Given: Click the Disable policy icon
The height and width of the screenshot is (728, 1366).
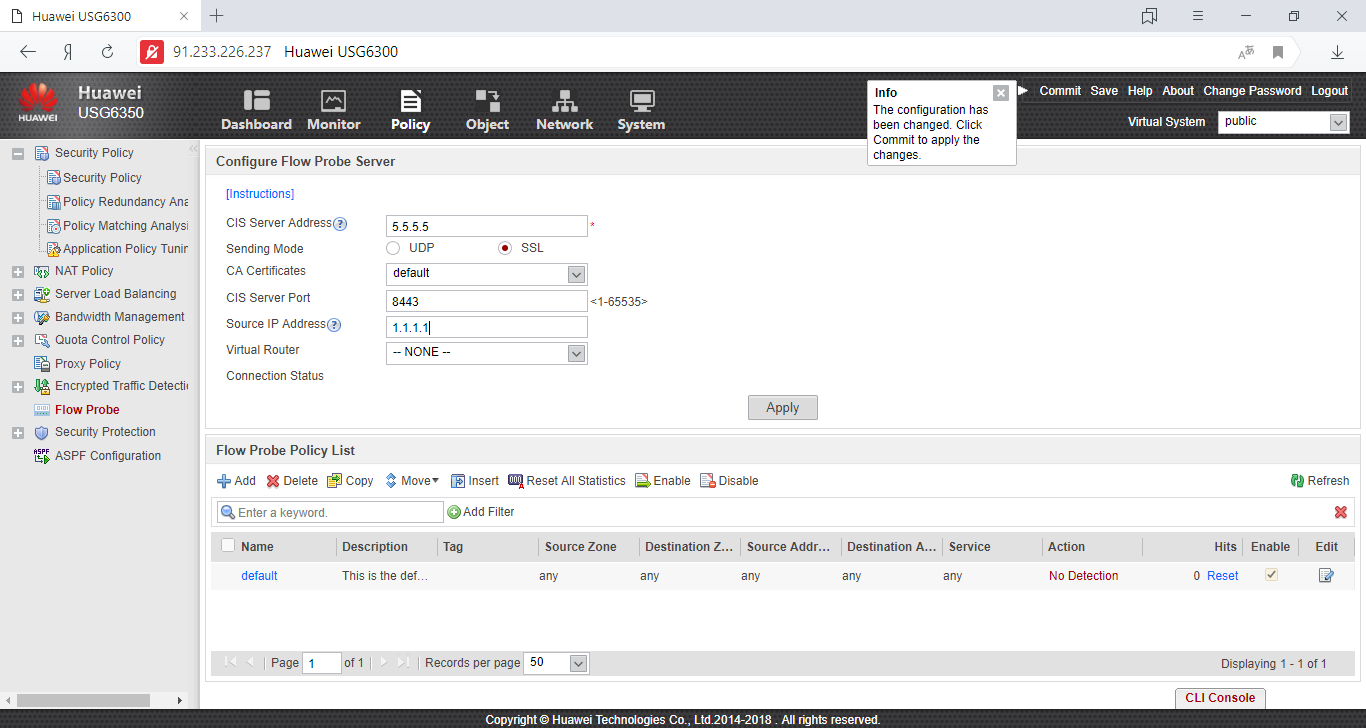Looking at the screenshot, I should pos(708,481).
